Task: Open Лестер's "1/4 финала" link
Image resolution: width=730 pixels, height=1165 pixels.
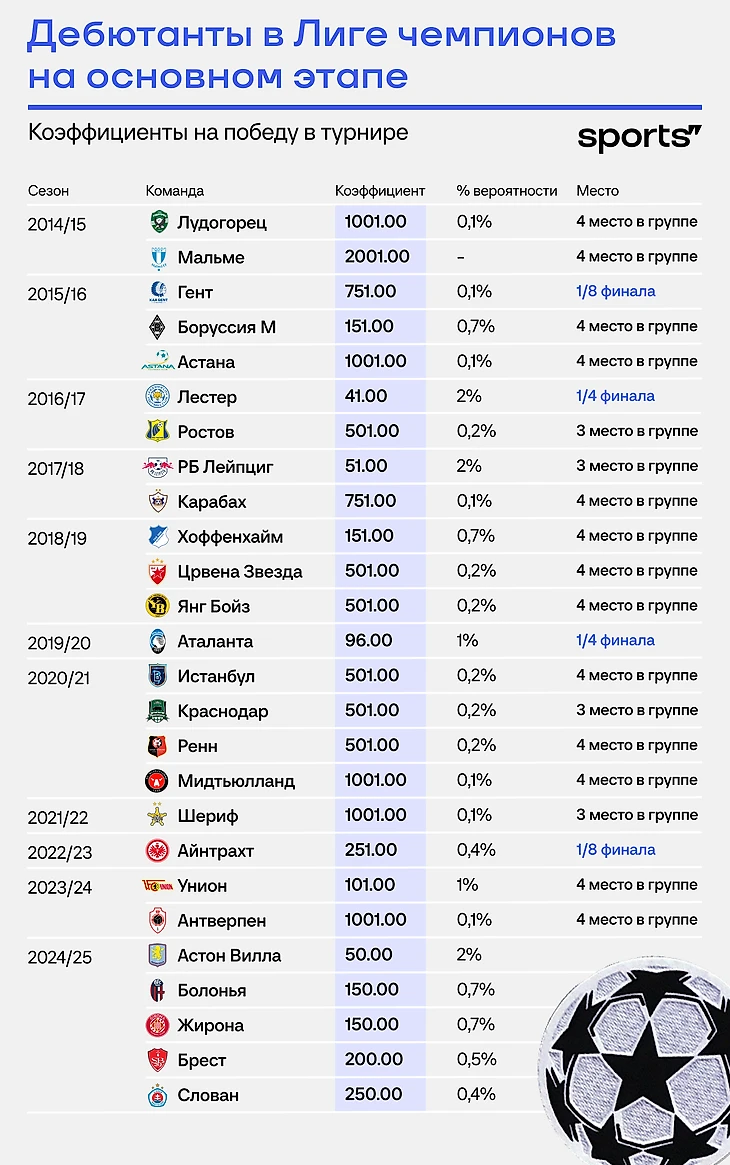Action: 615,396
